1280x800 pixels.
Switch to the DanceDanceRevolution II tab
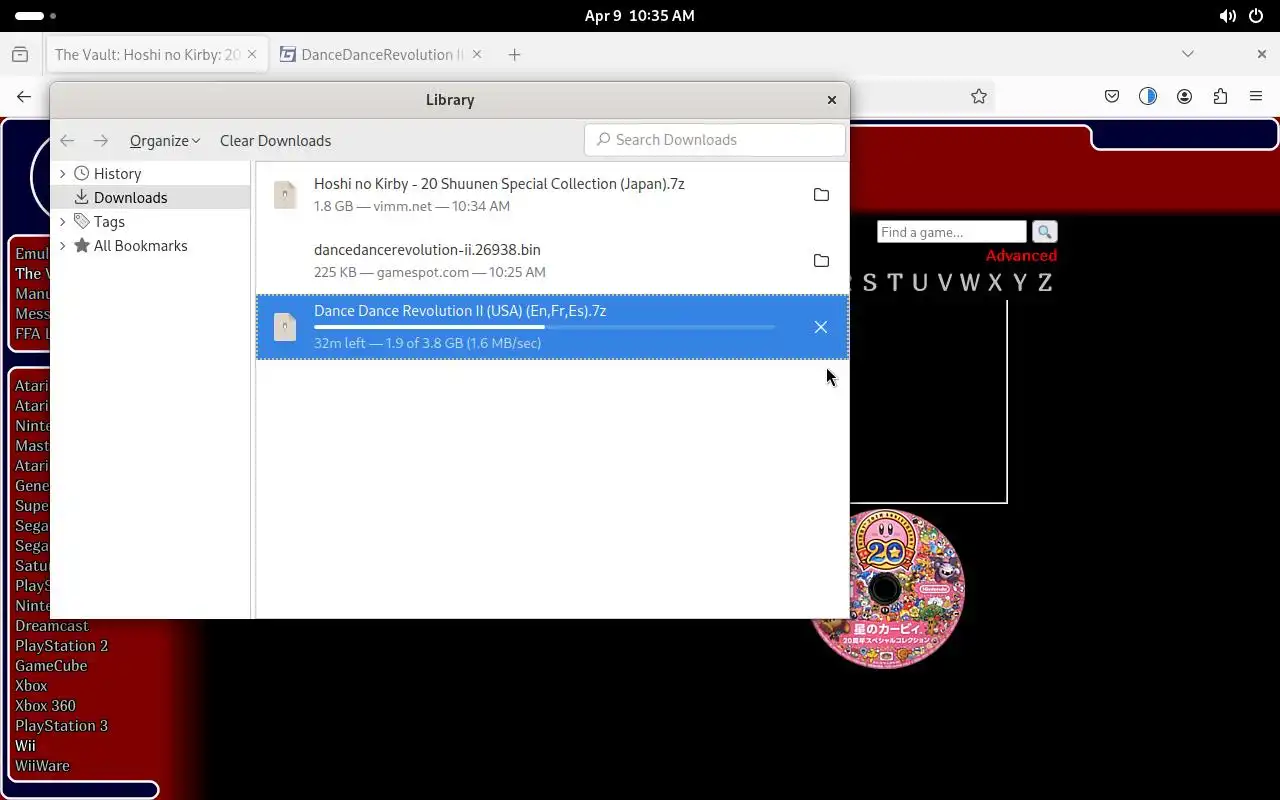(x=381, y=55)
